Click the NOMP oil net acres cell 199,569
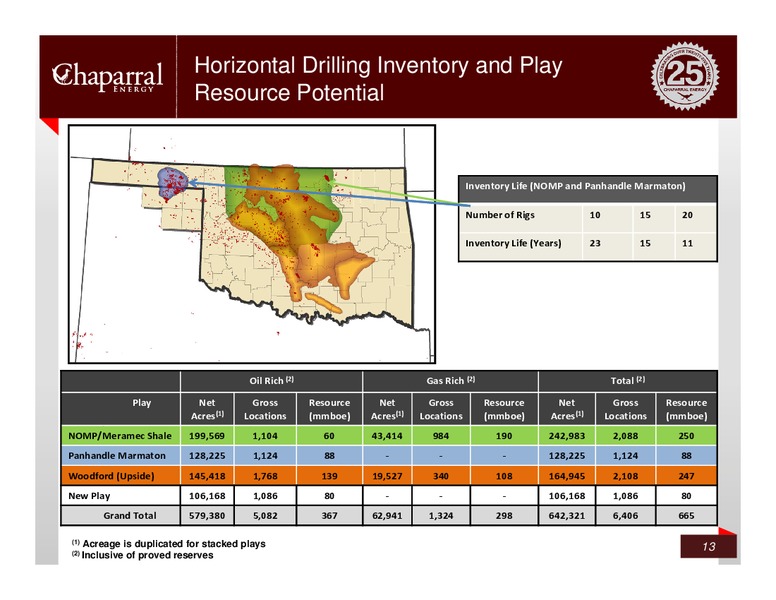This screenshot has height=600, width=776. pos(207,436)
